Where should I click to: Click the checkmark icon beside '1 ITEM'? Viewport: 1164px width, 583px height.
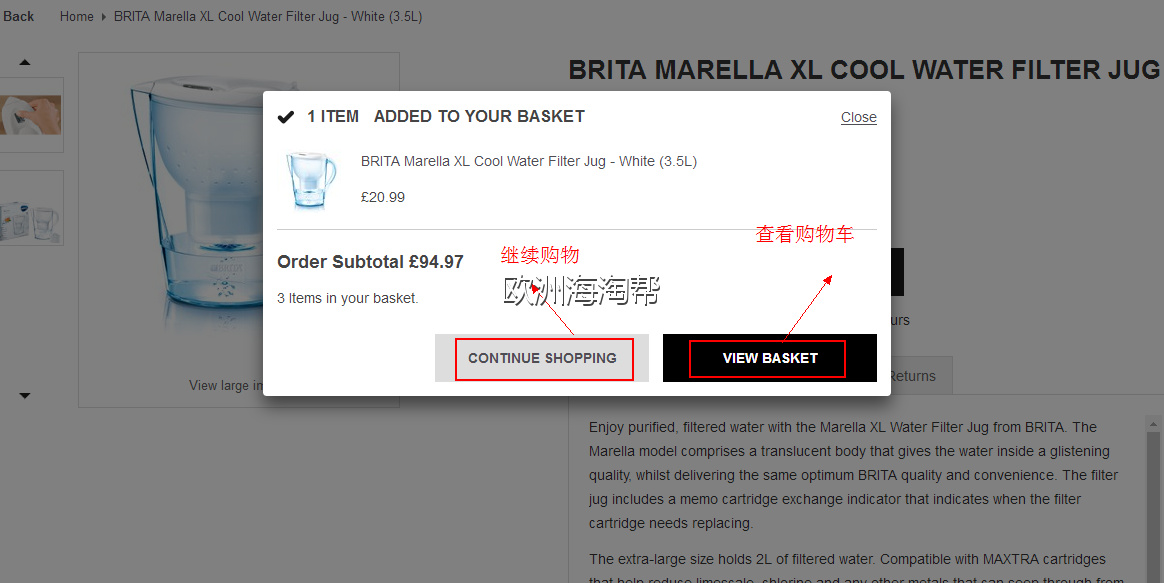pos(286,117)
